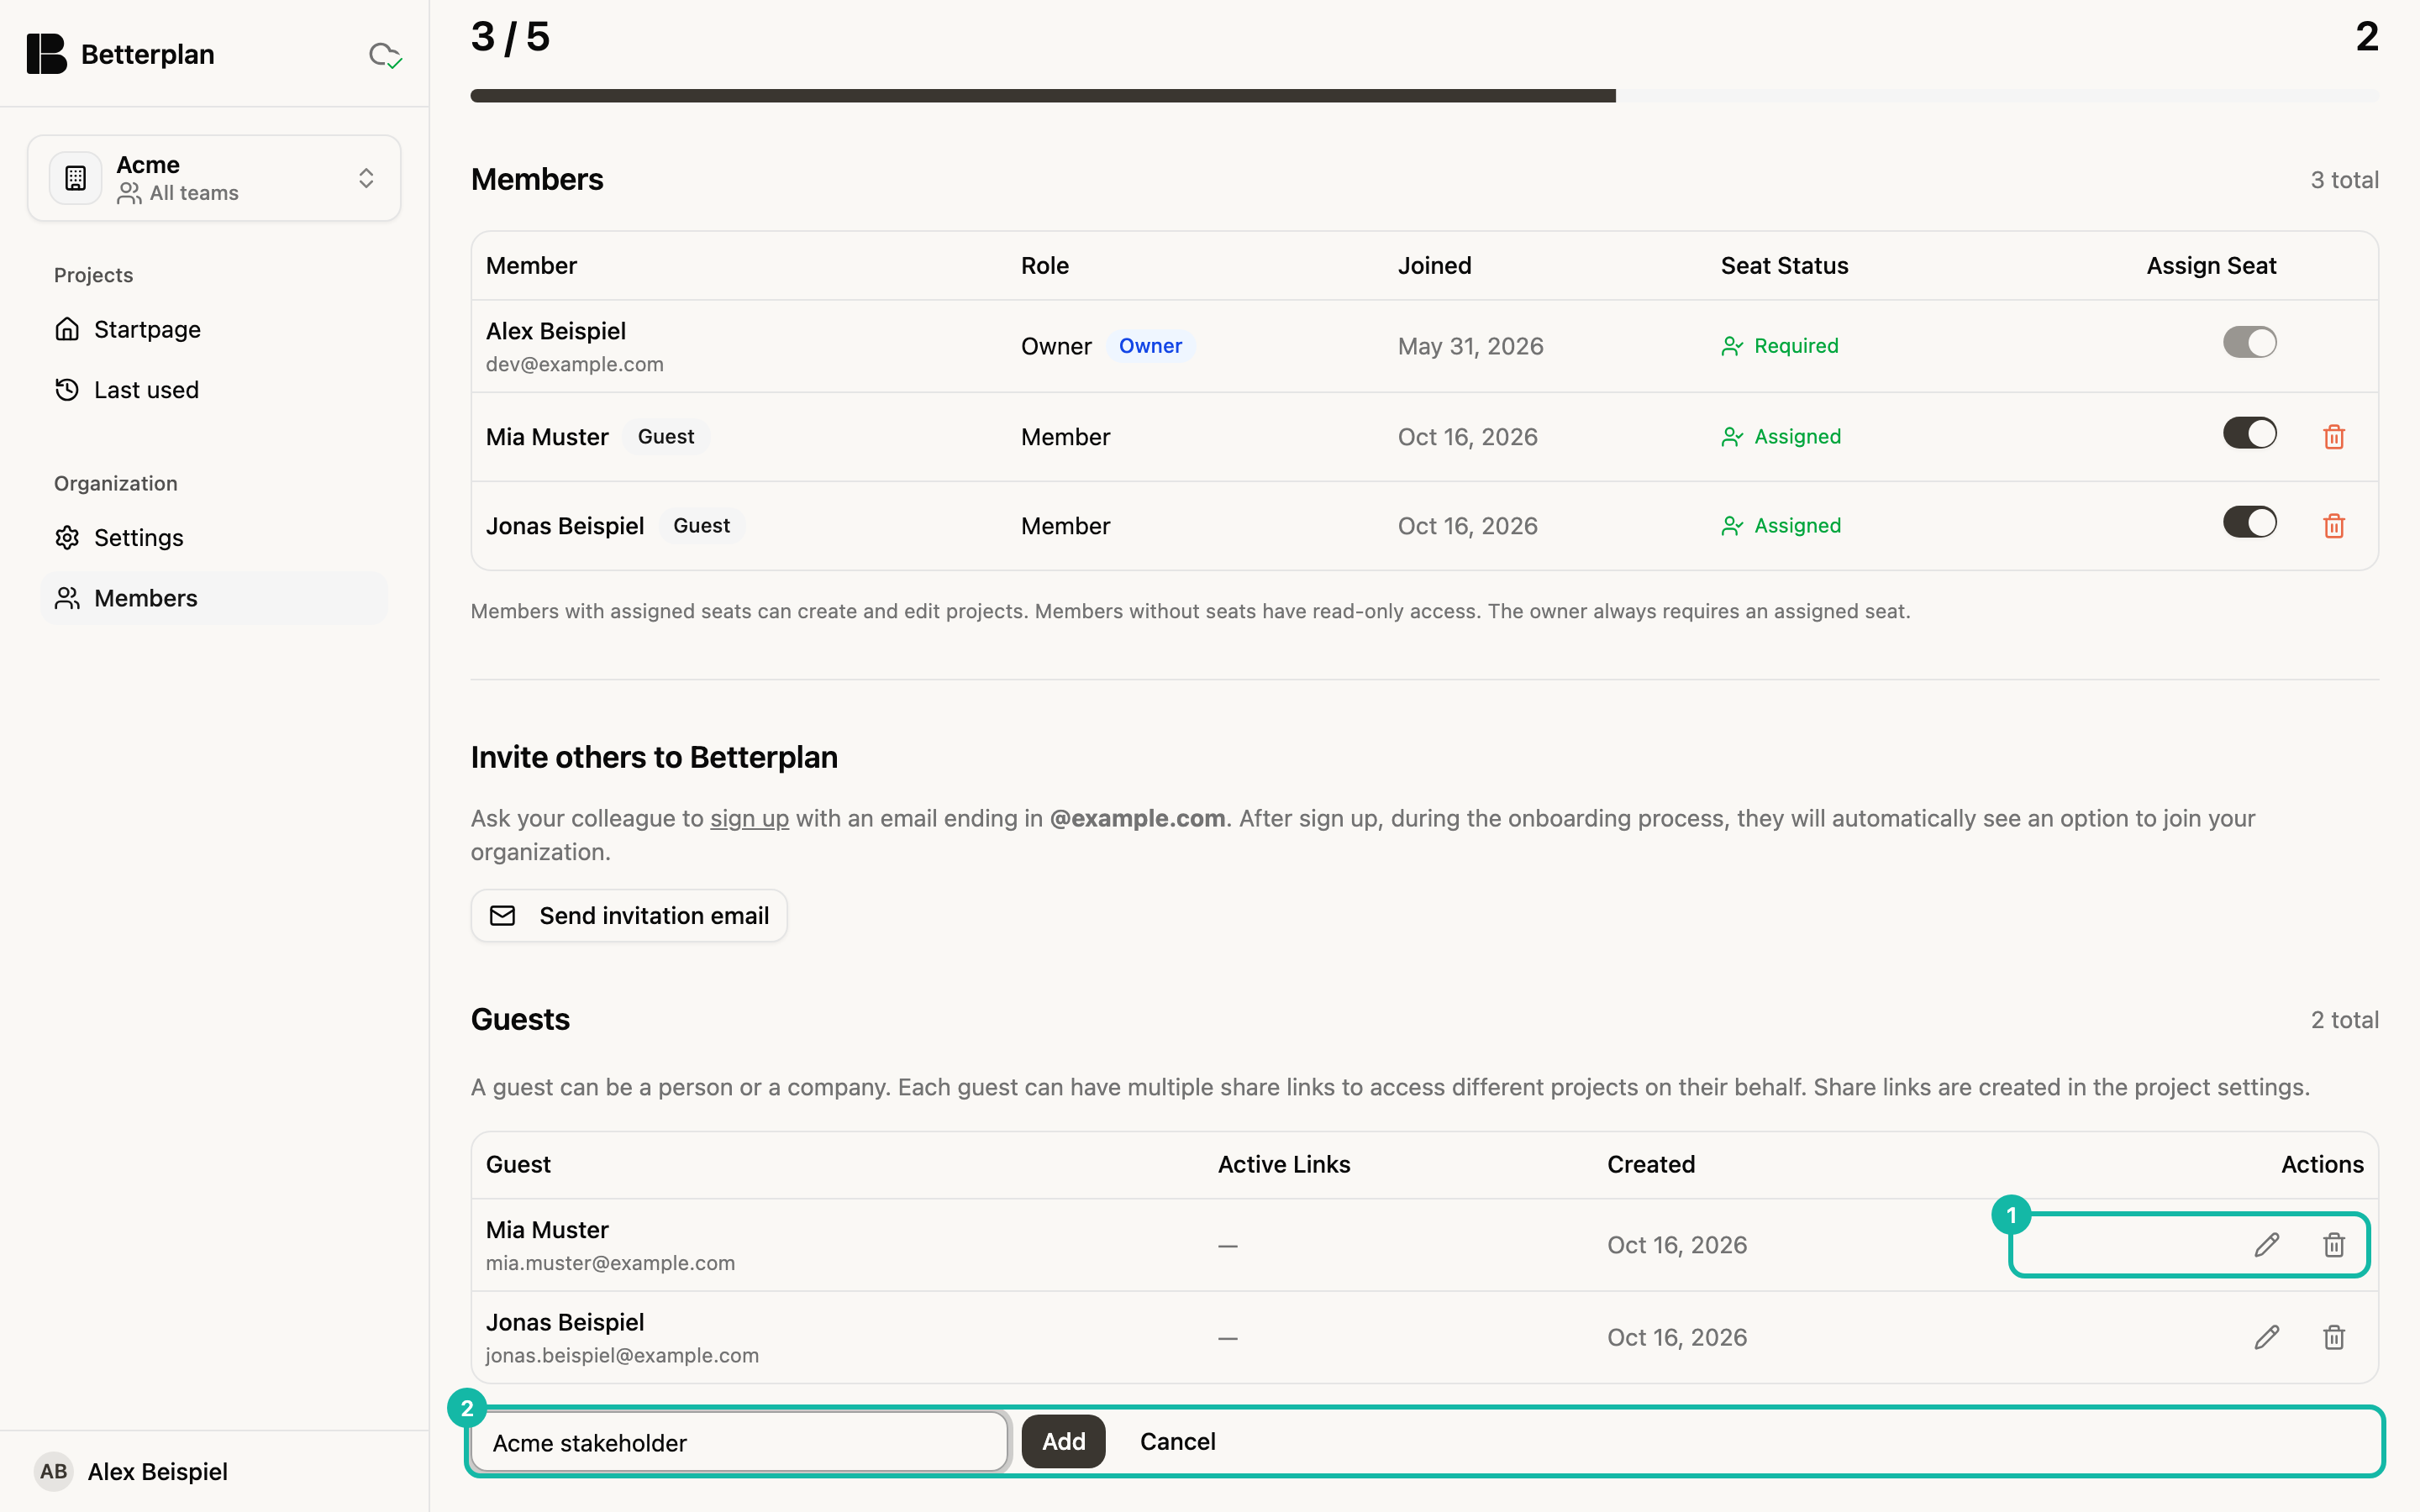Screen dimensions: 2420x1512
Task: Toggle Alex Beispiel's assign seat switch
Action: tap(2250, 343)
